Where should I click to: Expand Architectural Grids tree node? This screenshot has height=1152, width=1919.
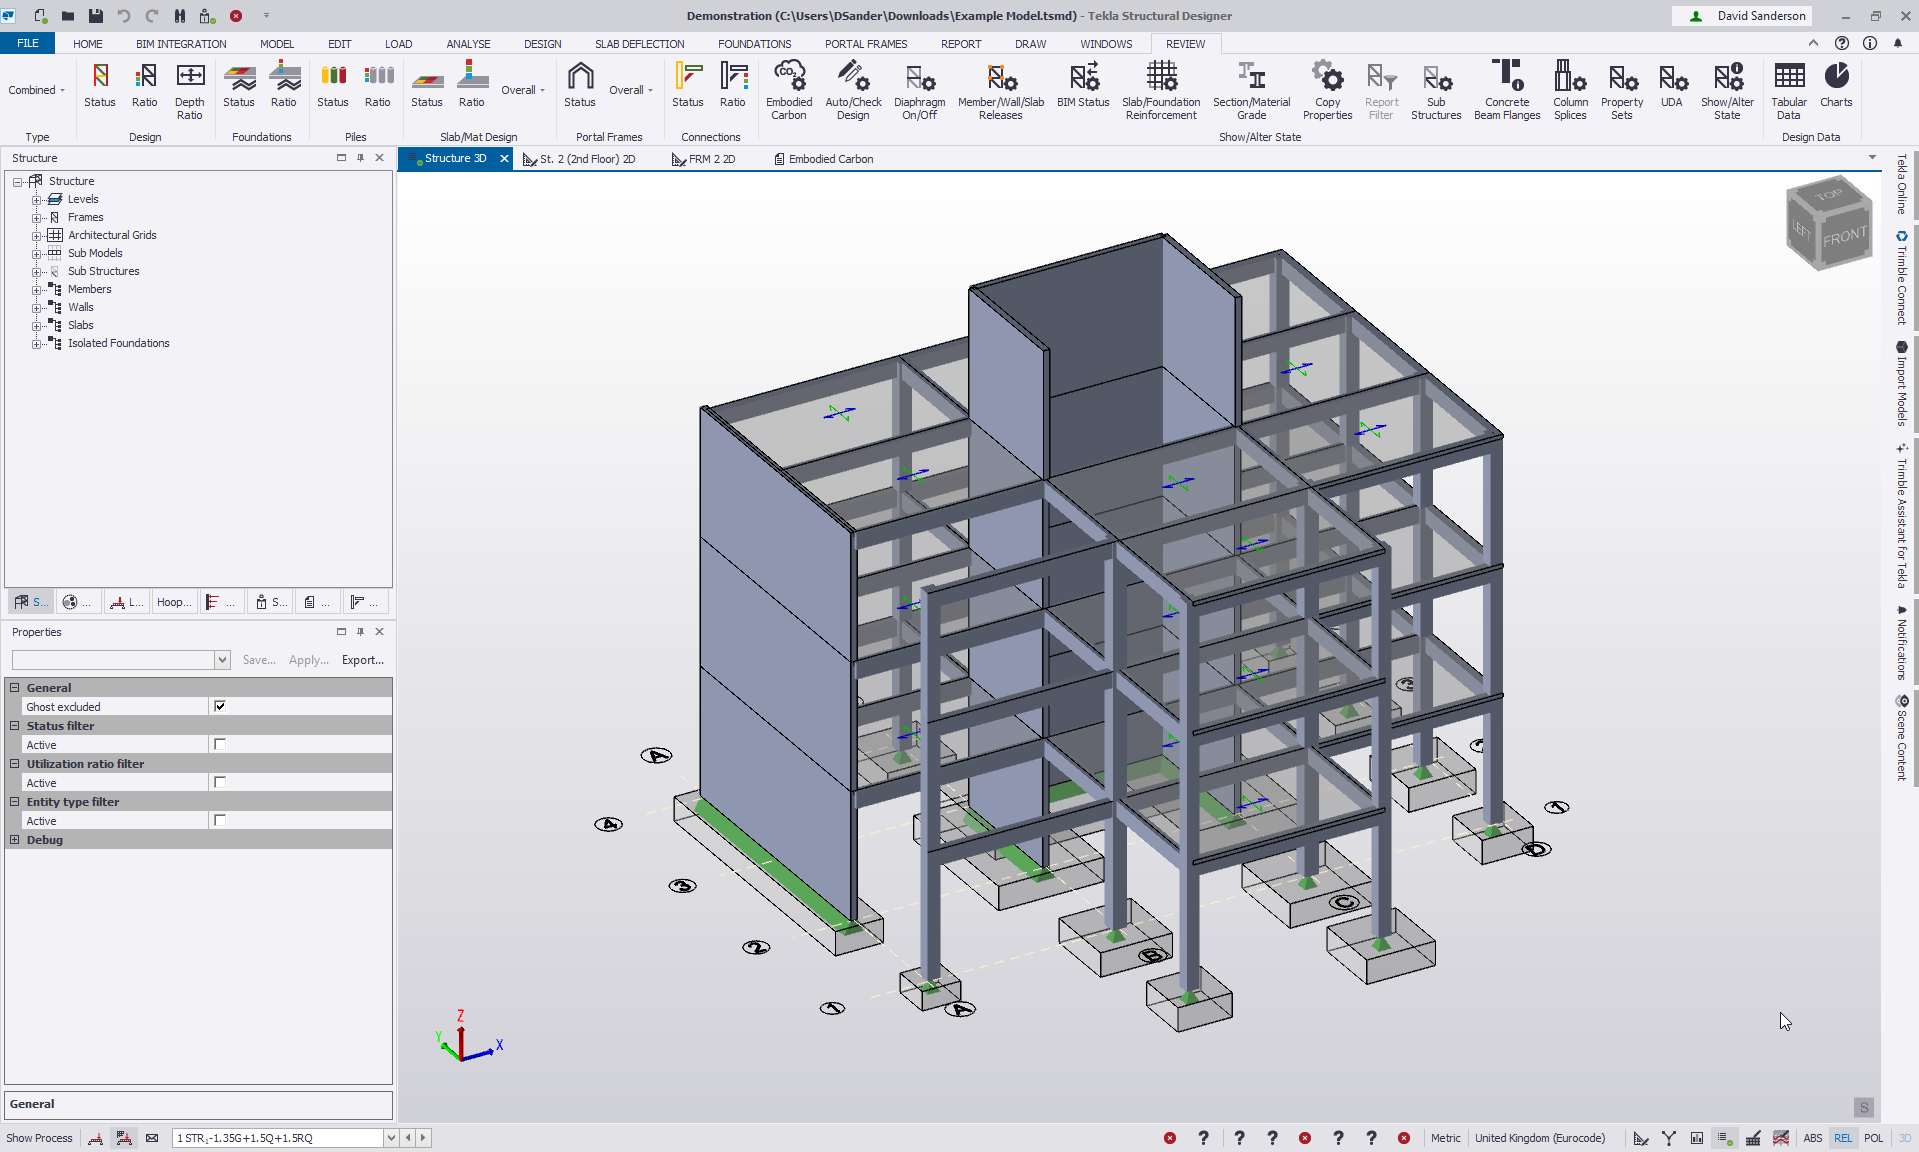pyautogui.click(x=36, y=235)
